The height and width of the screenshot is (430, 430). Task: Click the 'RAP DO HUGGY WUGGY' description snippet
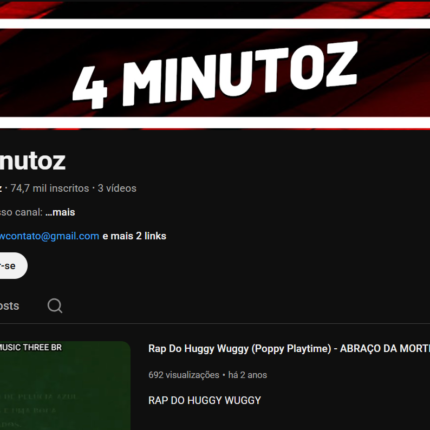coord(205,400)
